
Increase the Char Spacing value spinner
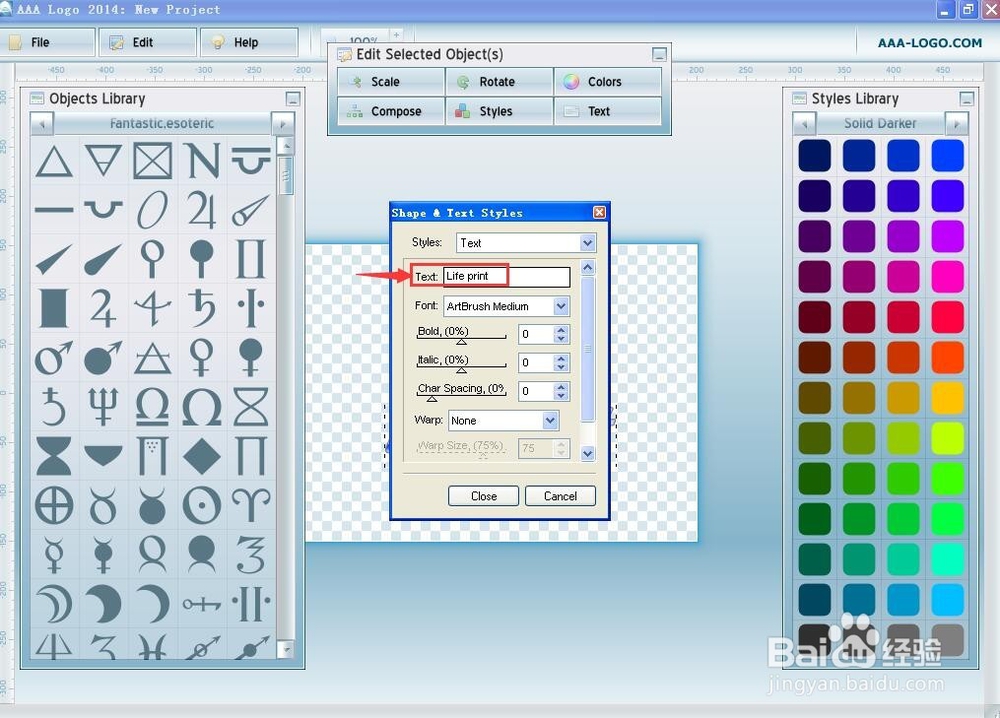[561, 387]
